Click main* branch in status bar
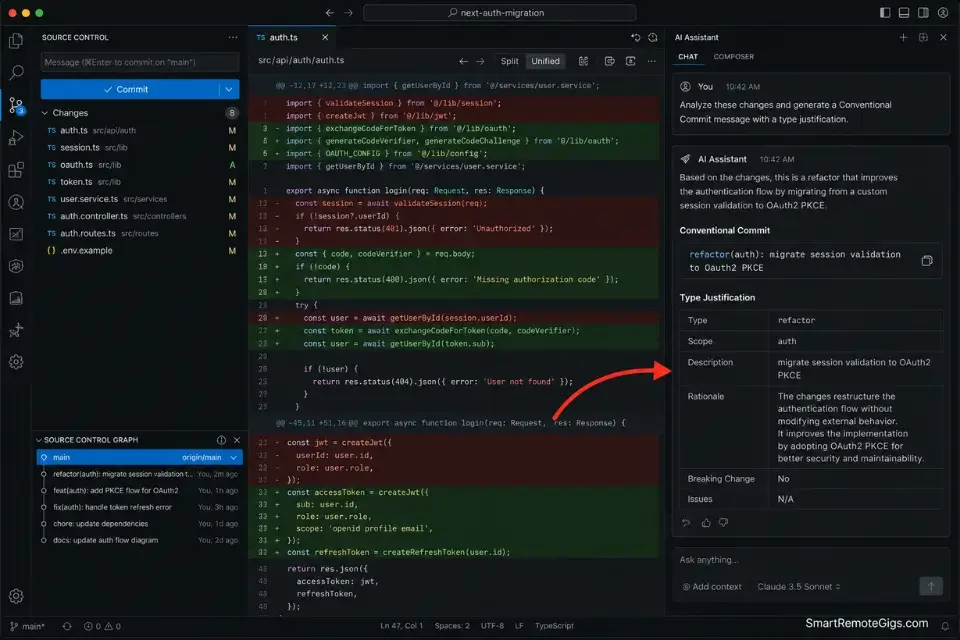 click(28, 626)
